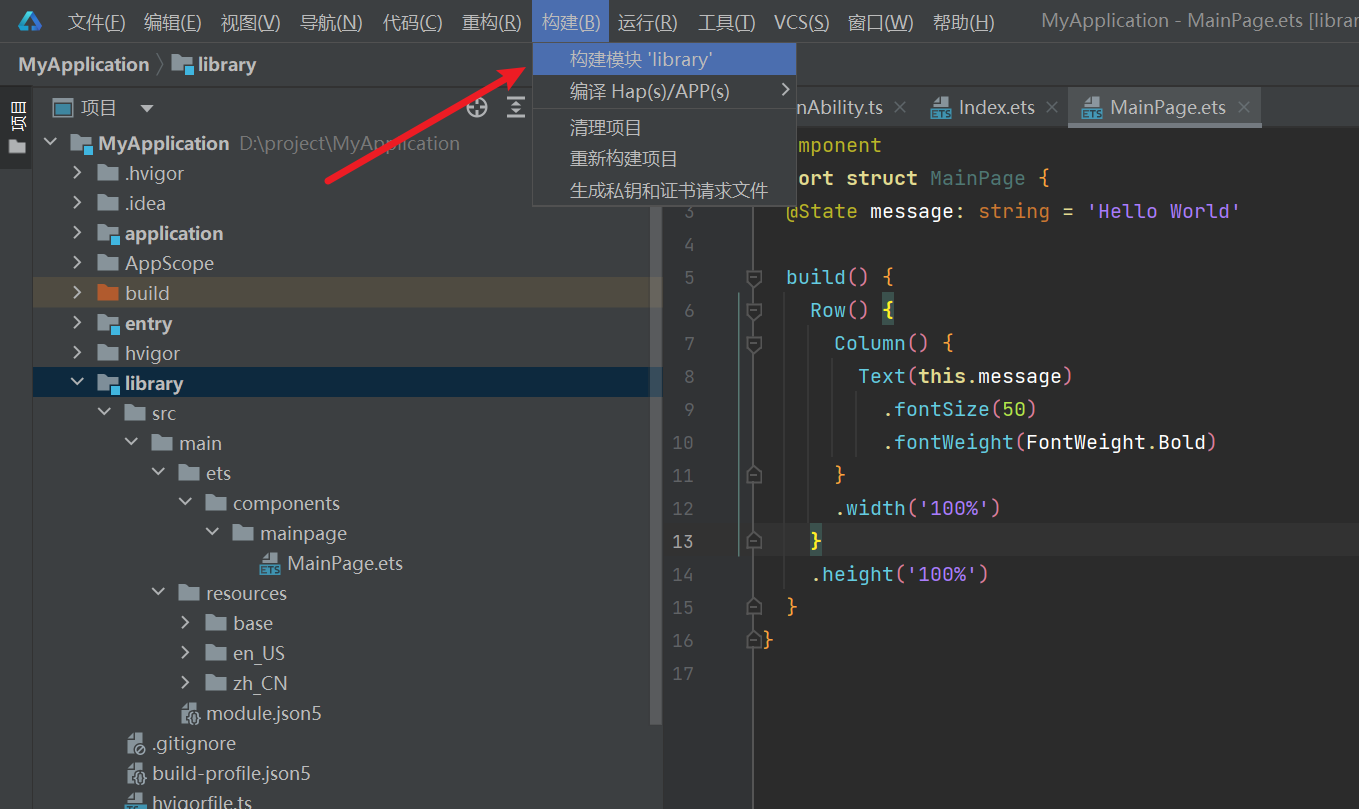Click the DevEco Studio logo icon

point(30,21)
